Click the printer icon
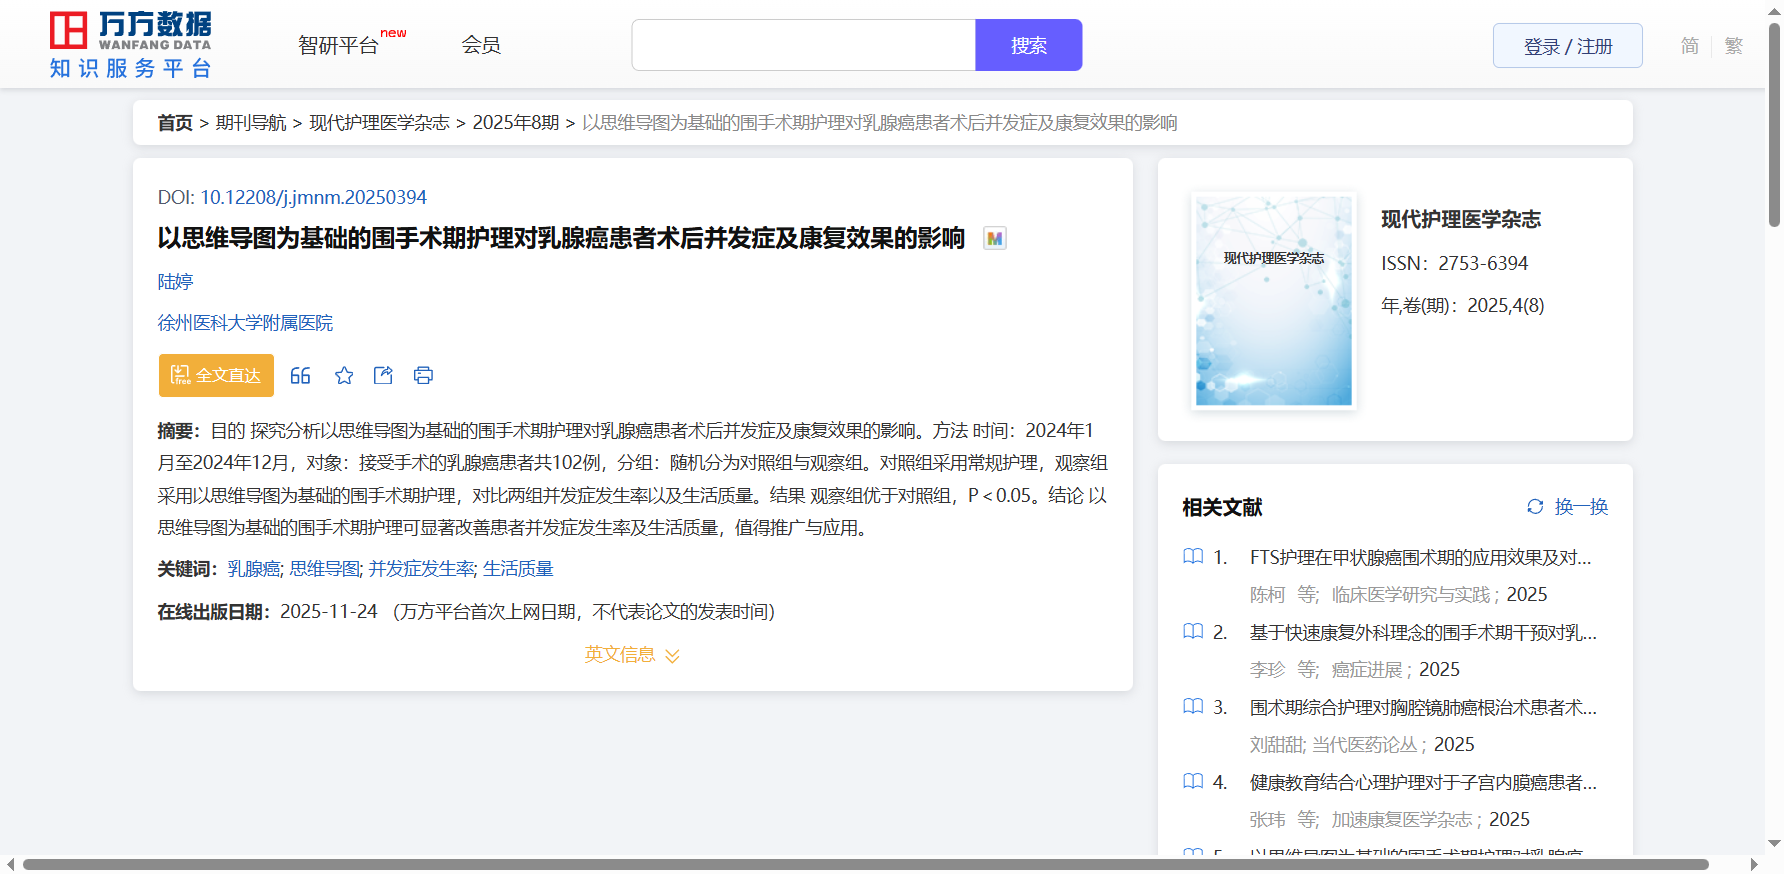 click(x=423, y=375)
